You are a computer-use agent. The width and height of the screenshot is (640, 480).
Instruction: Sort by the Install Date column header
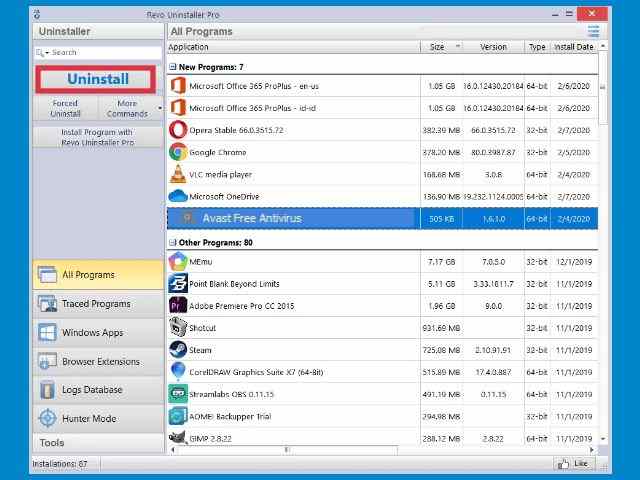[574, 47]
